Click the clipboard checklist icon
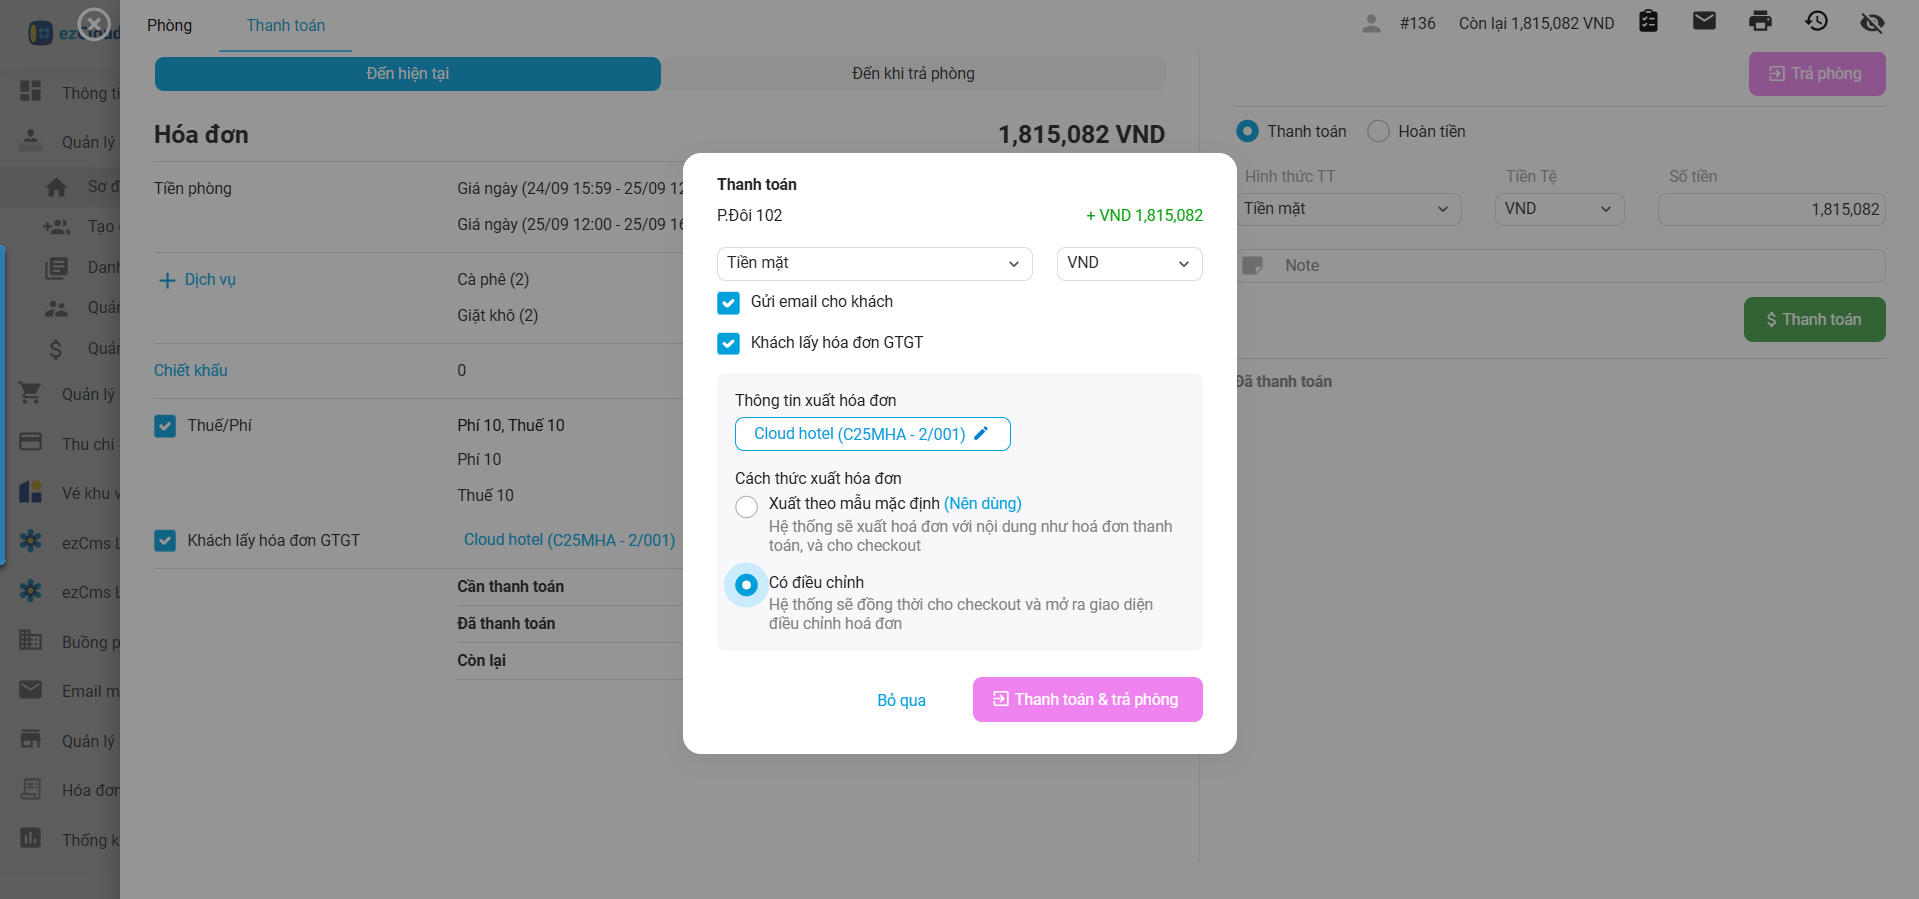Viewport: 1919px width, 899px height. point(1648,22)
